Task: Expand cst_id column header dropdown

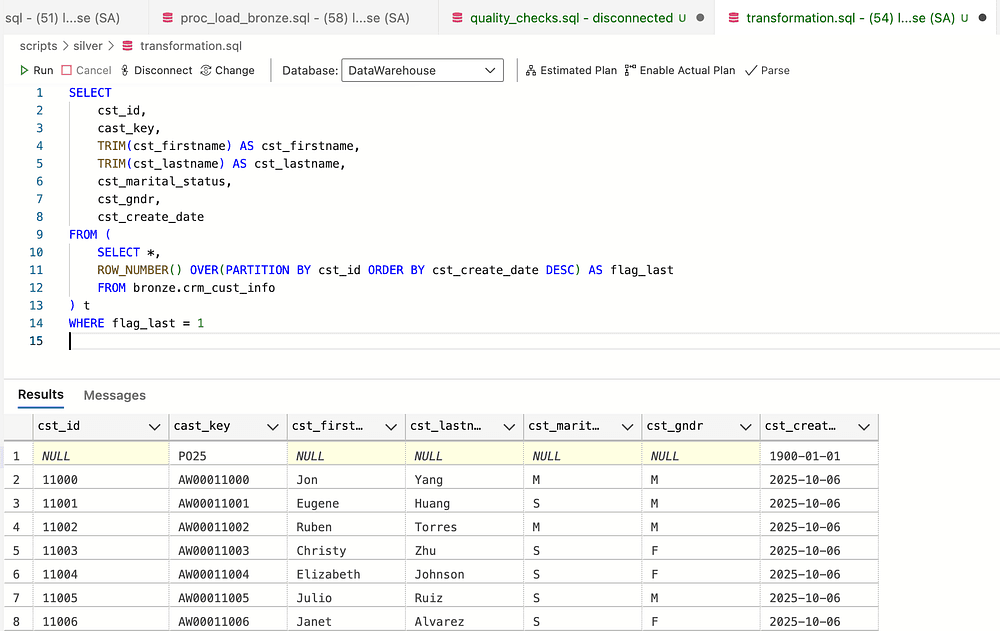Action: 154,427
